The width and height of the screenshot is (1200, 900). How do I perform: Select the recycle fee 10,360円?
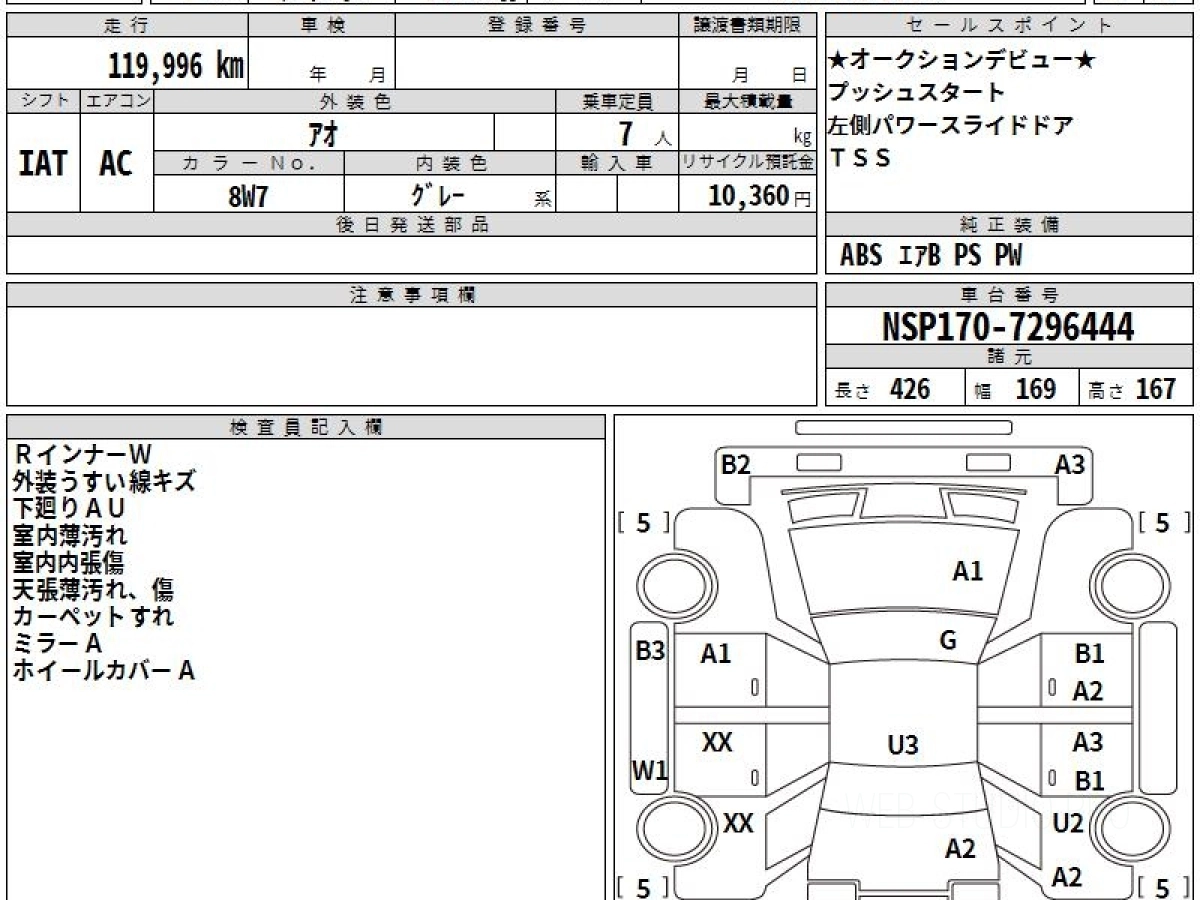tap(760, 196)
